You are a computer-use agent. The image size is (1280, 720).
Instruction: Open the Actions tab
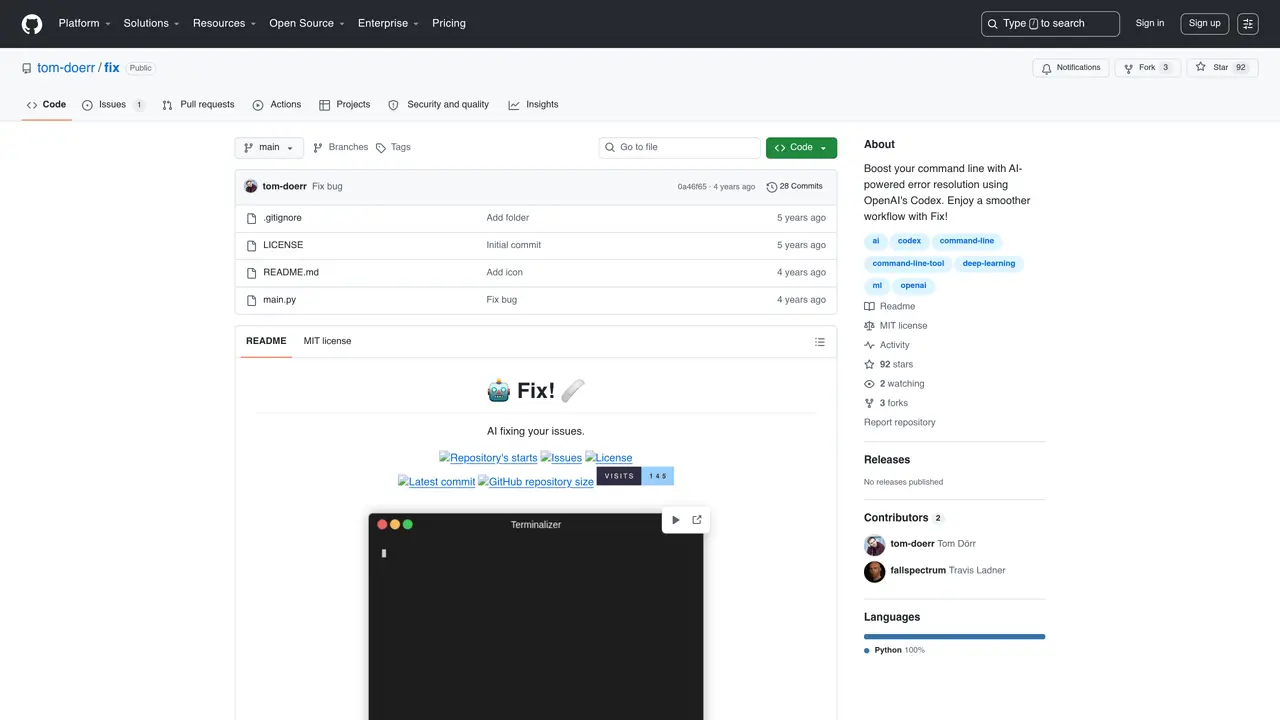277,105
